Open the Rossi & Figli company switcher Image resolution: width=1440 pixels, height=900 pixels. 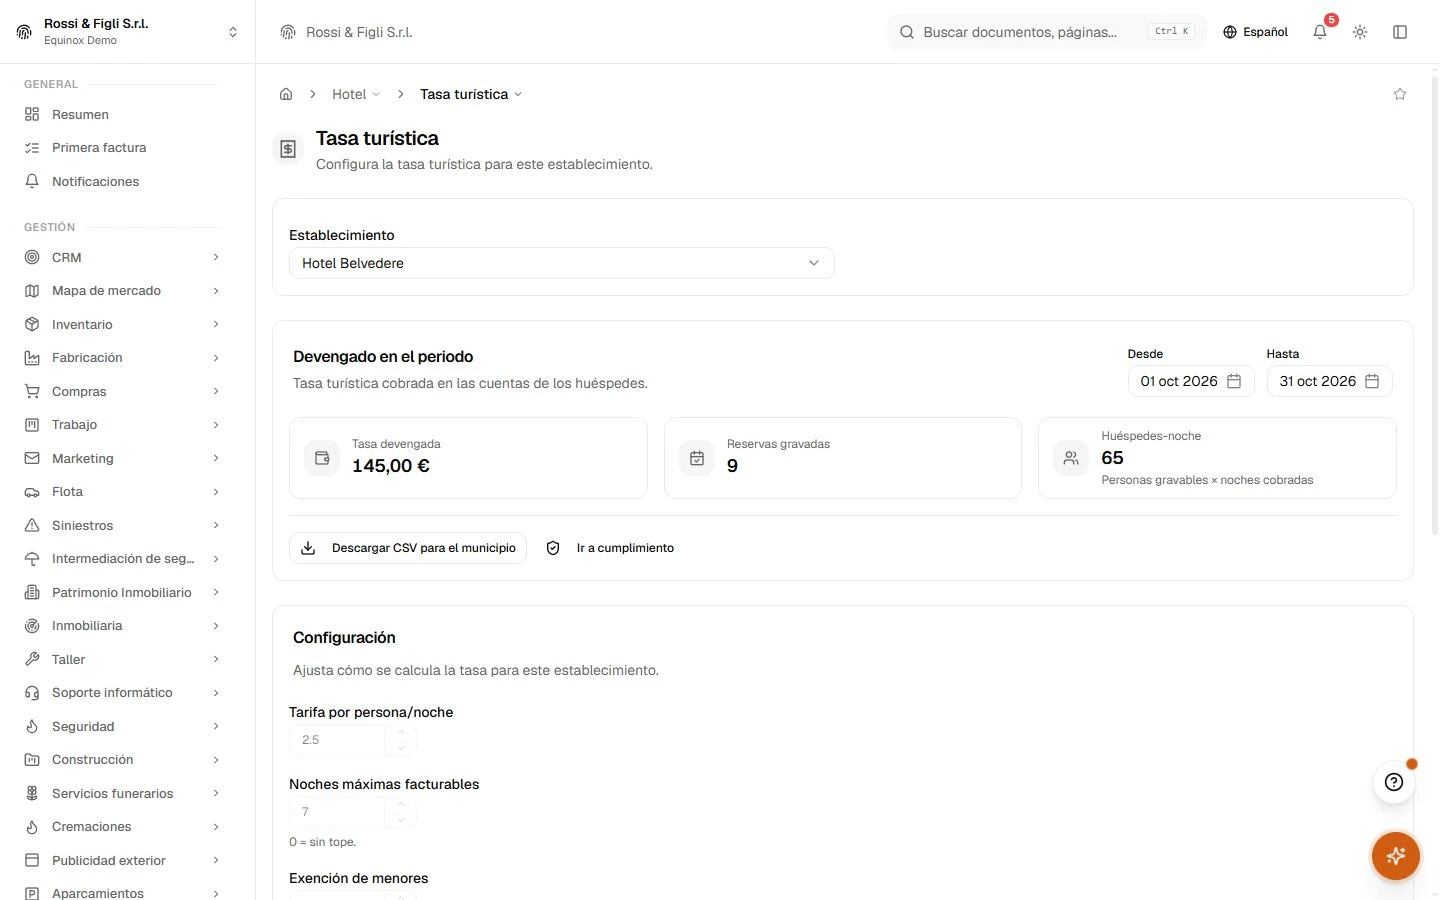pos(128,32)
